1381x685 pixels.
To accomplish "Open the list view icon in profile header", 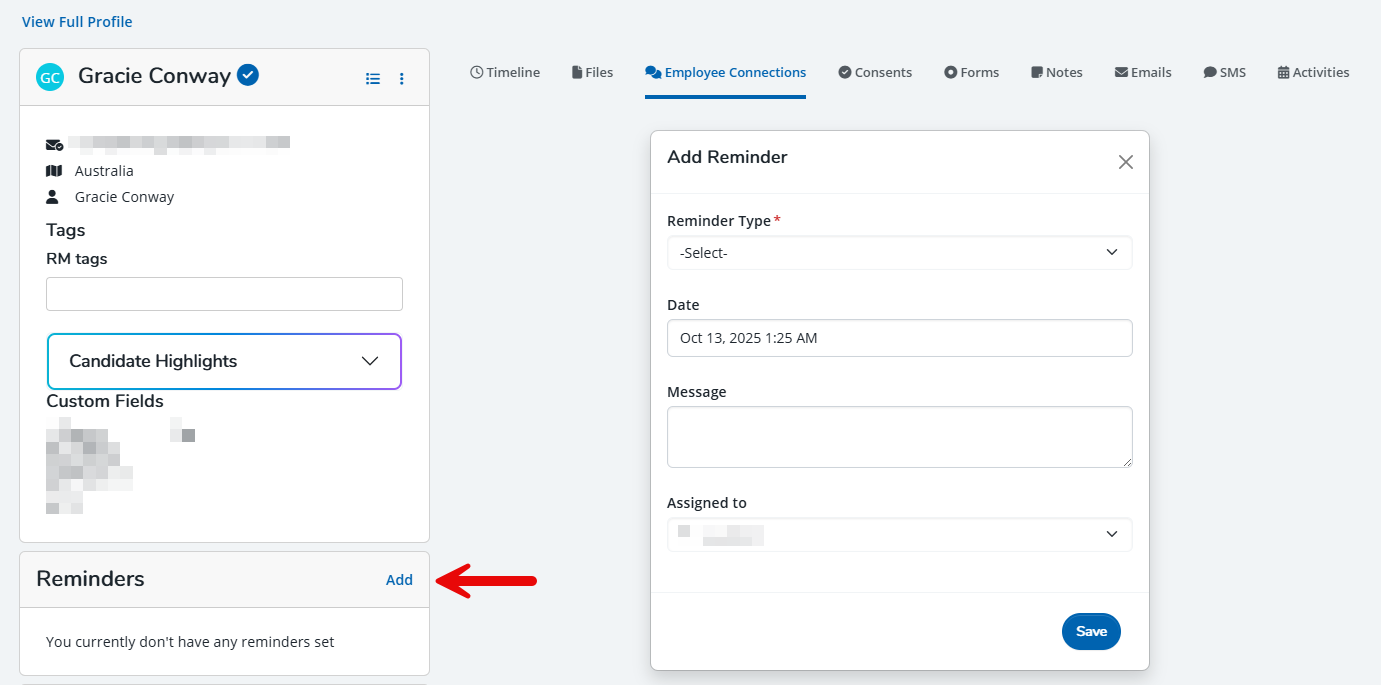I will click(373, 78).
